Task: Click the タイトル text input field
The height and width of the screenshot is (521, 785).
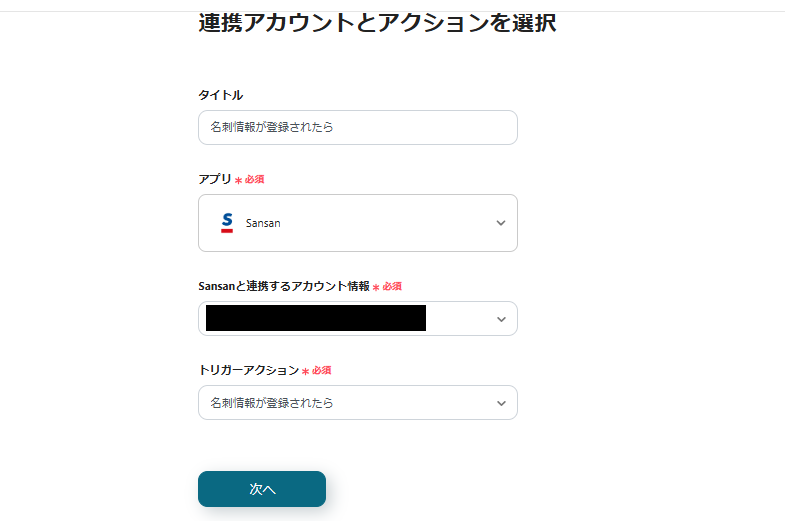Action: 357,127
